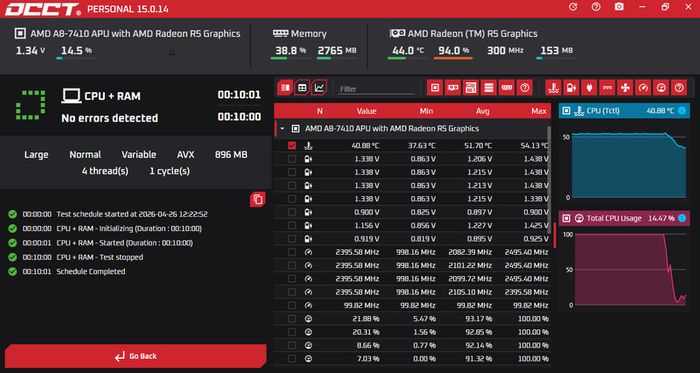Toggle the fan sensor filter icon
The width and height of the screenshot is (700, 373).
pyautogui.click(x=625, y=88)
